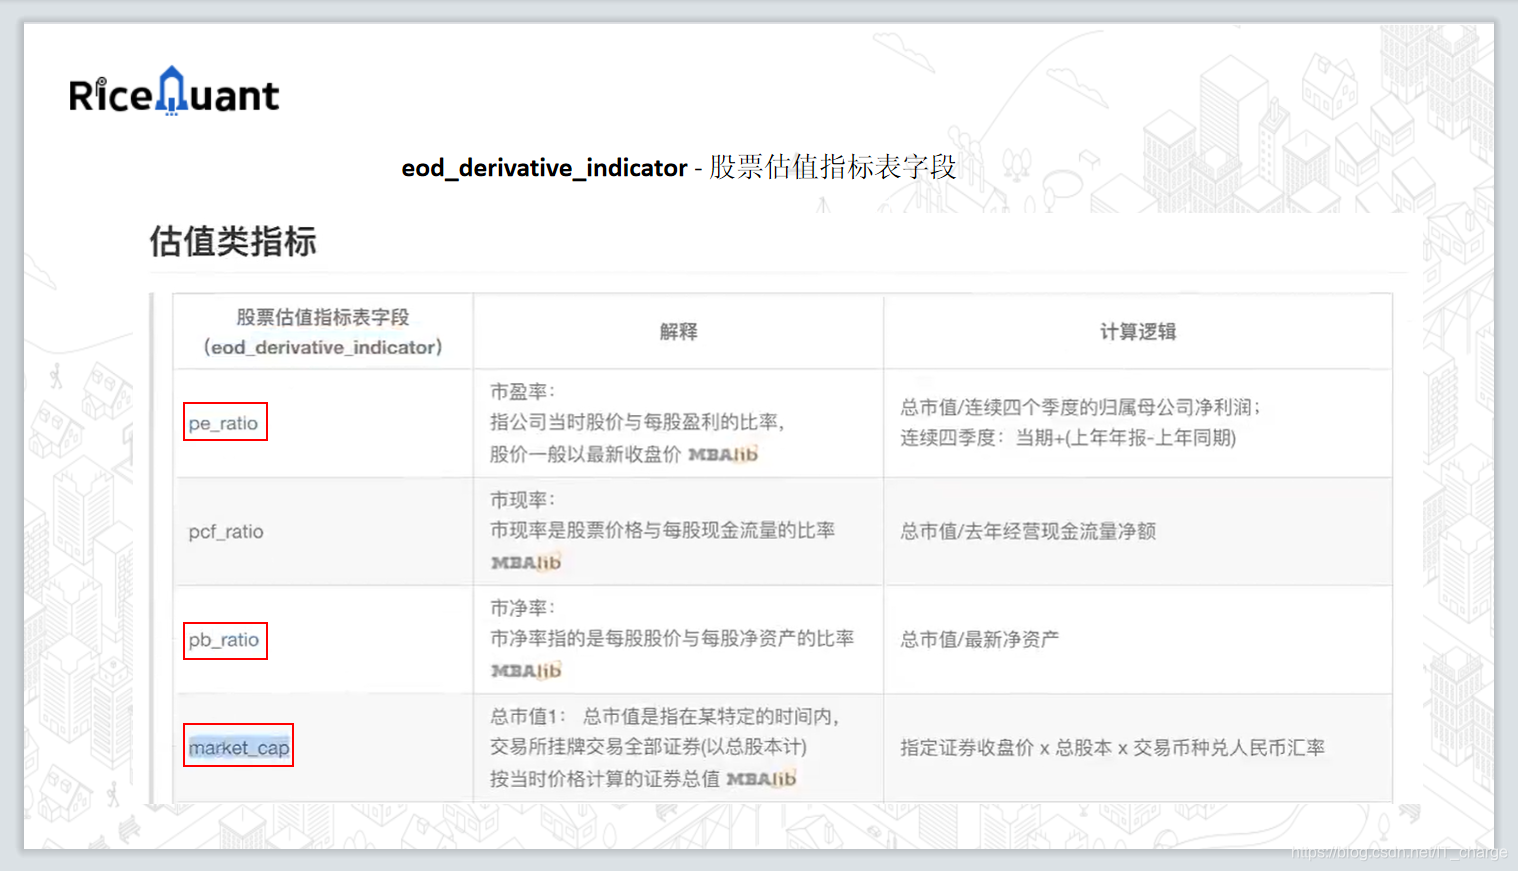
Task: Click the MBAlib logo in the pcf_ratio row
Action: [526, 563]
